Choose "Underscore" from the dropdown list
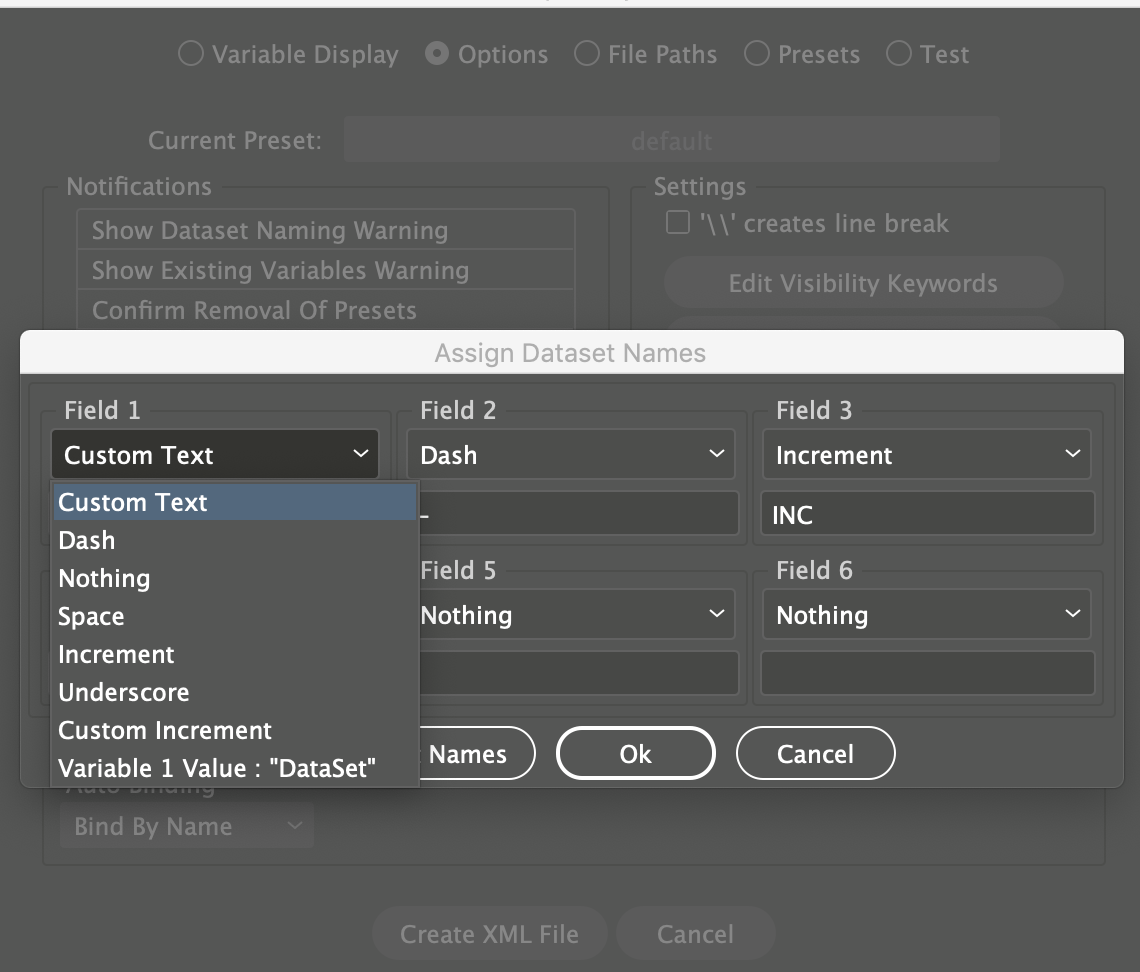Screen dimensions: 1140x972 pyautogui.click(x=124, y=692)
